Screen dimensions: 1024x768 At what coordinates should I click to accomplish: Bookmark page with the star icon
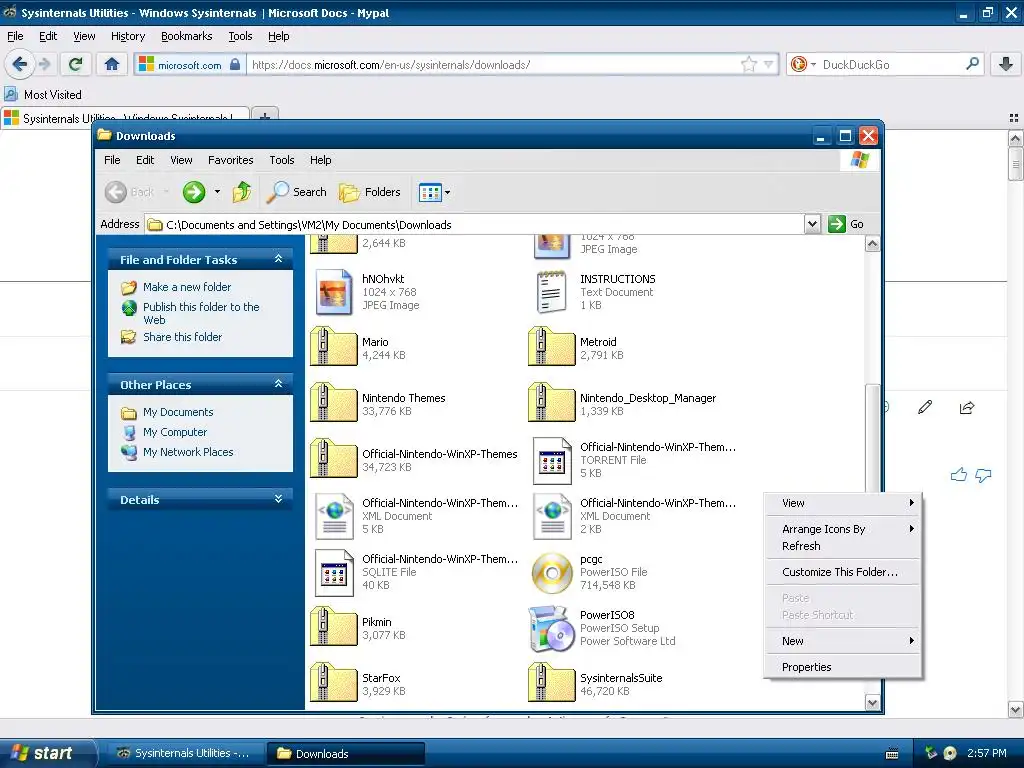point(748,64)
